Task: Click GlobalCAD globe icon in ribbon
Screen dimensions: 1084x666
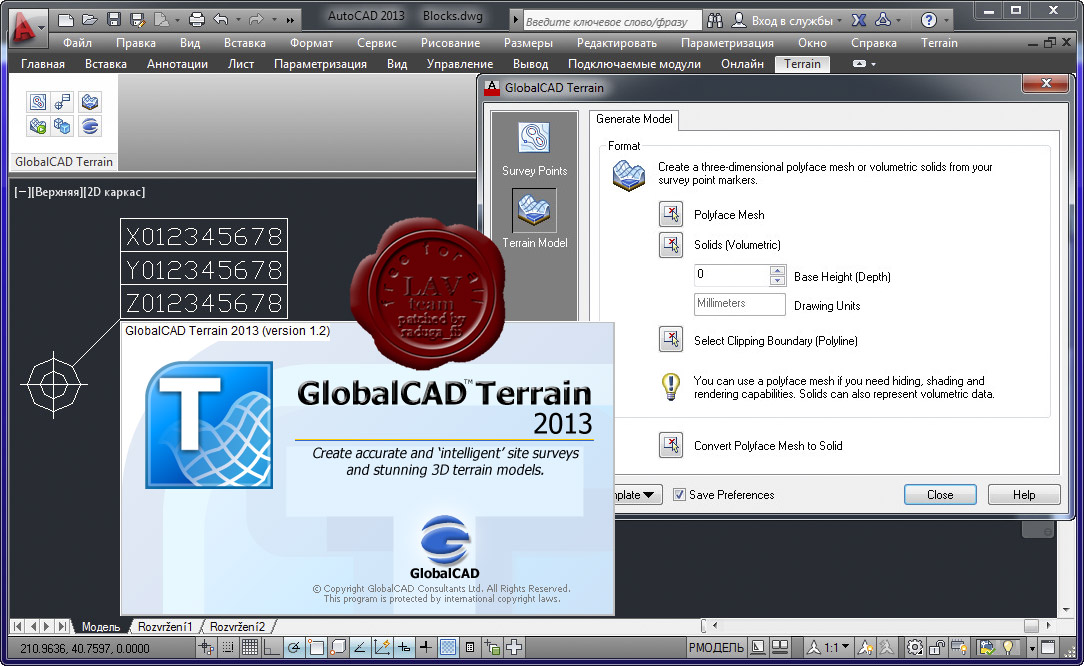Action: (89, 126)
